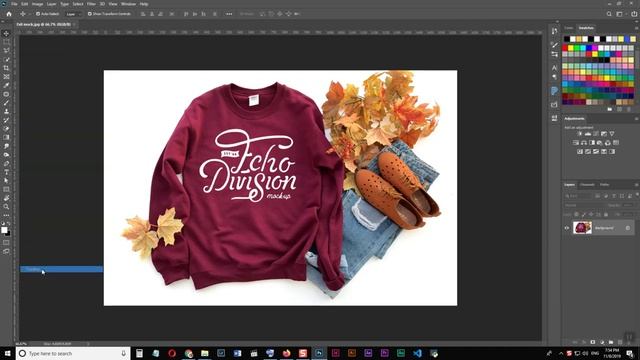Screen dimensions: 640x360
Task: Open the Swatches panel flyout menu
Action: [636, 28]
